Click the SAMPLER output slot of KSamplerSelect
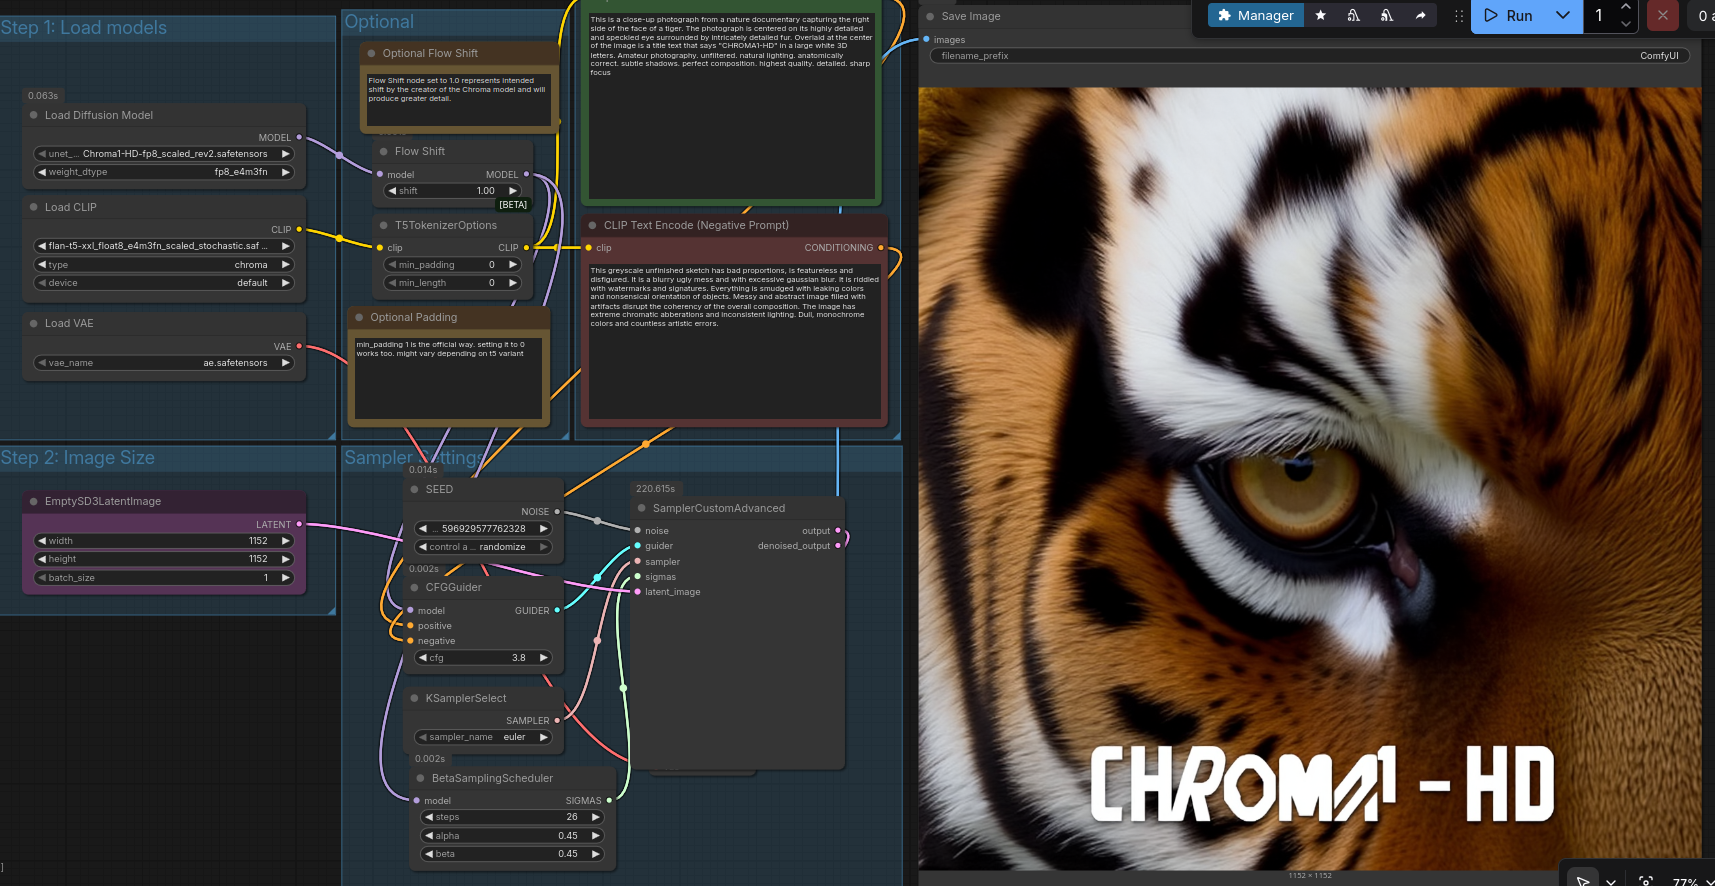Viewport: 1715px width, 886px height. (x=557, y=720)
